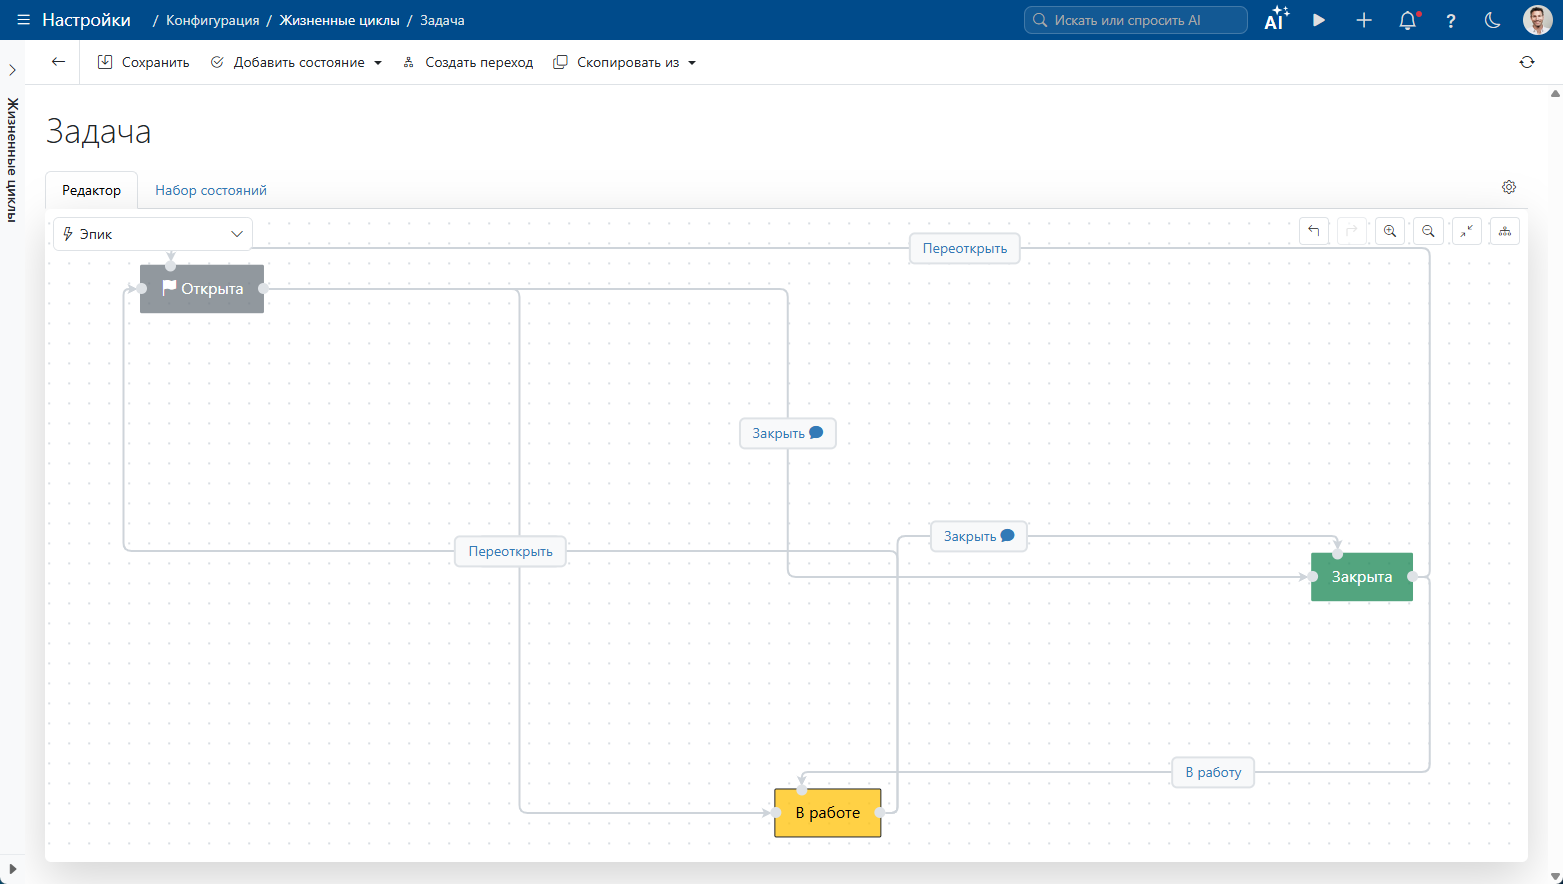The width and height of the screenshot is (1563, 884).
Task: Open the hamburger main menu
Action: (23, 20)
